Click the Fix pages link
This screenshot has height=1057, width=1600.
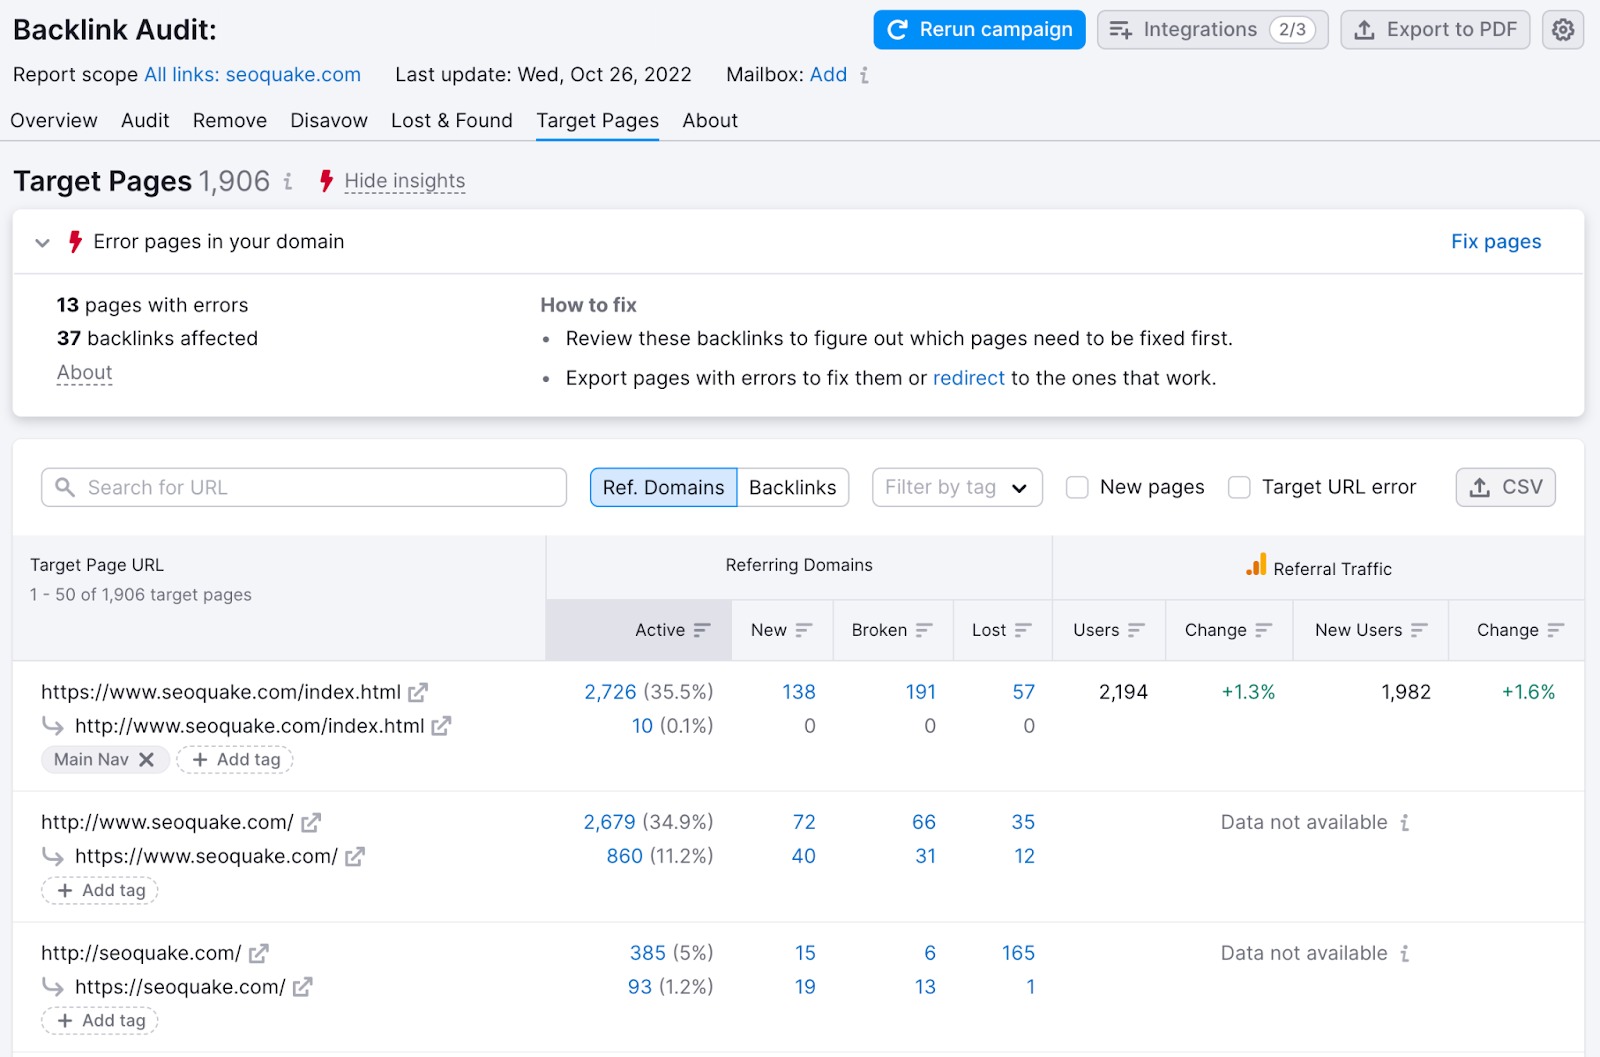point(1495,241)
